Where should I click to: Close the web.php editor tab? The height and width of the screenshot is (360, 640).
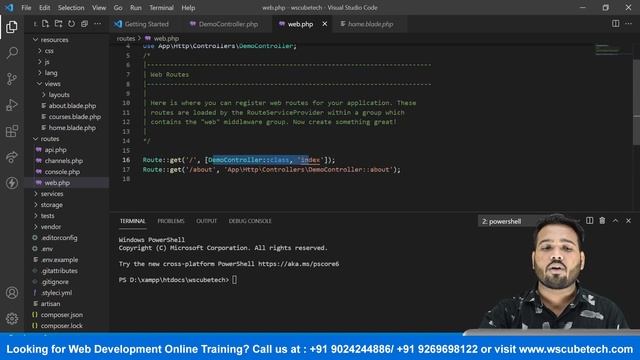point(324,24)
